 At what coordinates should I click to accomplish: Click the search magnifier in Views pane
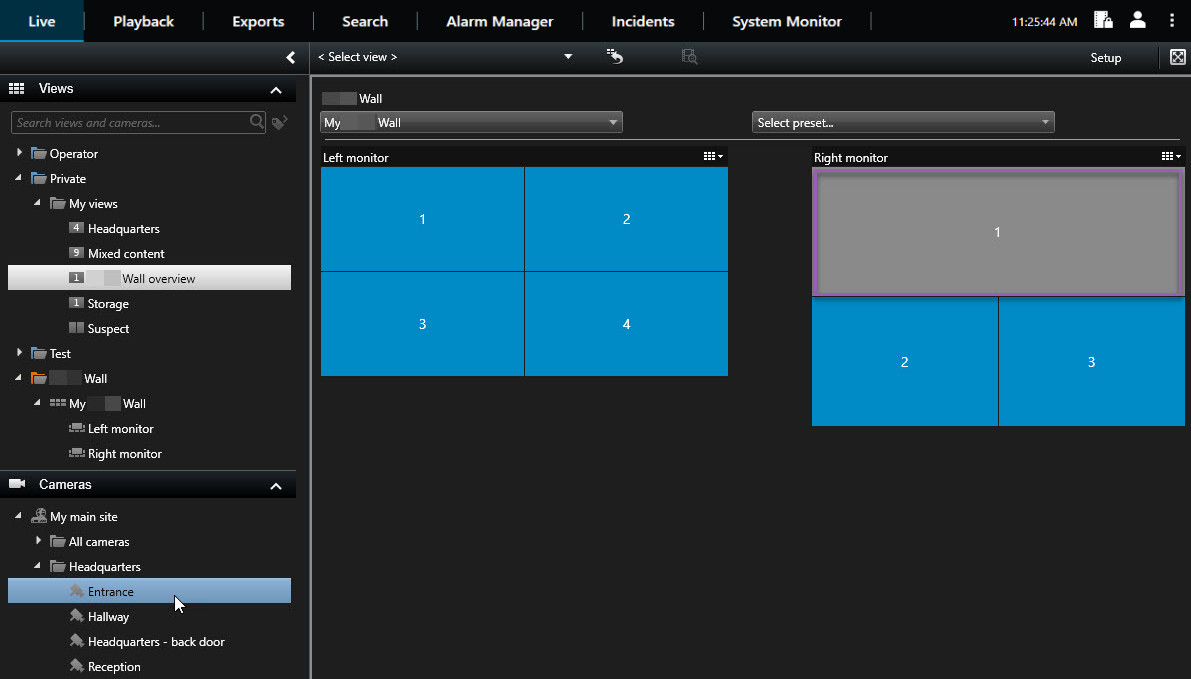tap(257, 122)
